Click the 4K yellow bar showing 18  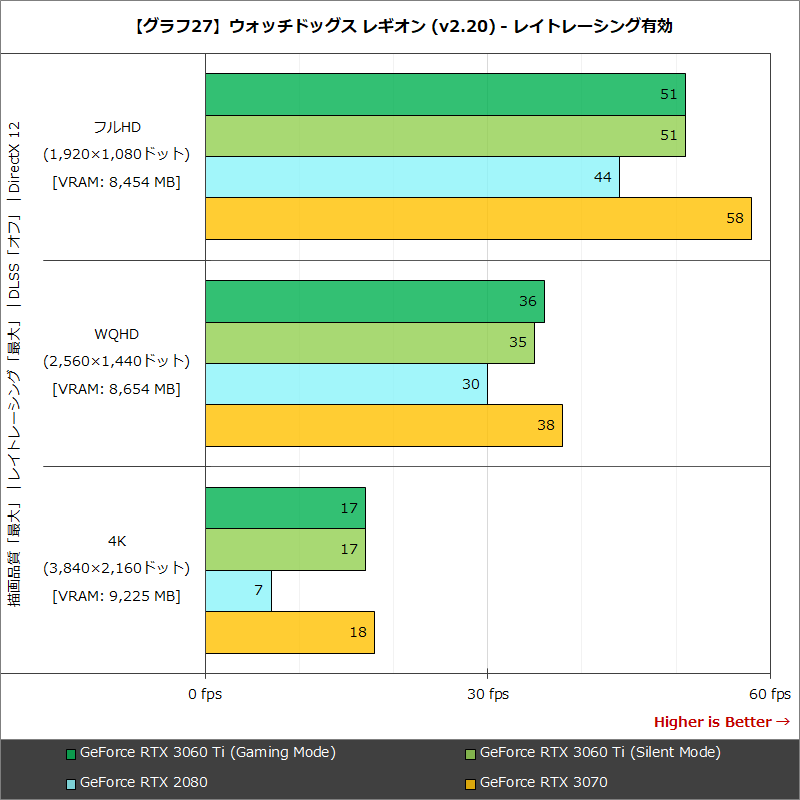coord(290,632)
